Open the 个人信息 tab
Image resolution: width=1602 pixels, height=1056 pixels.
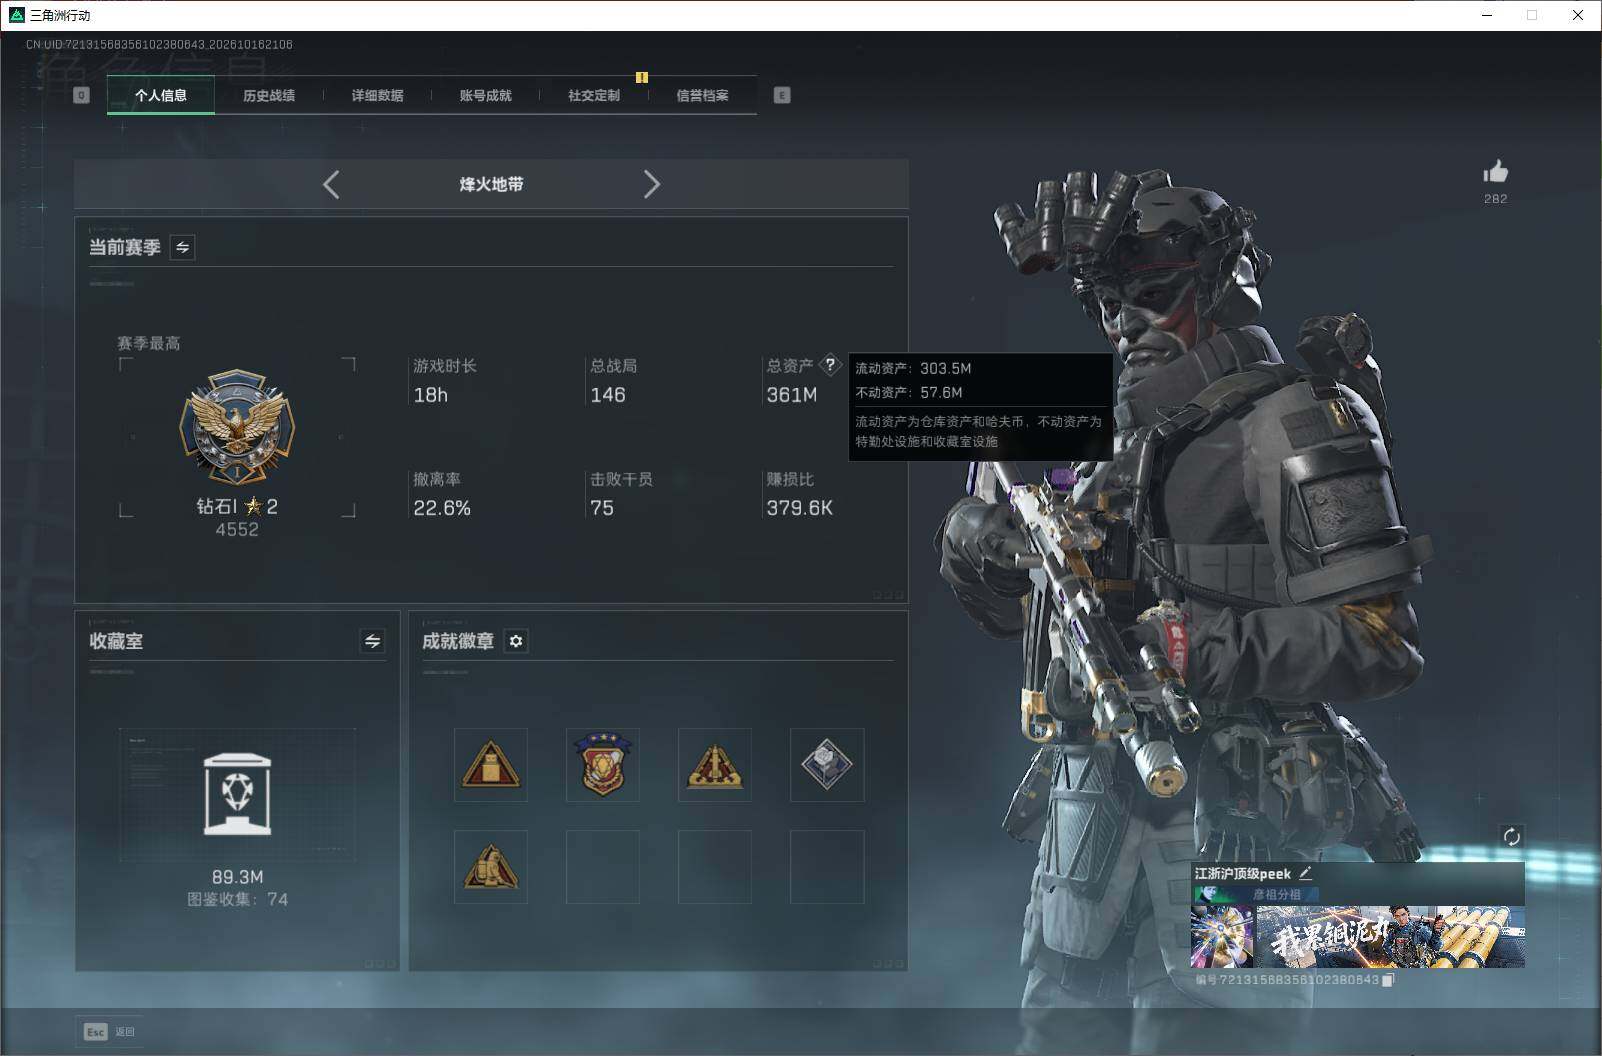click(x=161, y=95)
